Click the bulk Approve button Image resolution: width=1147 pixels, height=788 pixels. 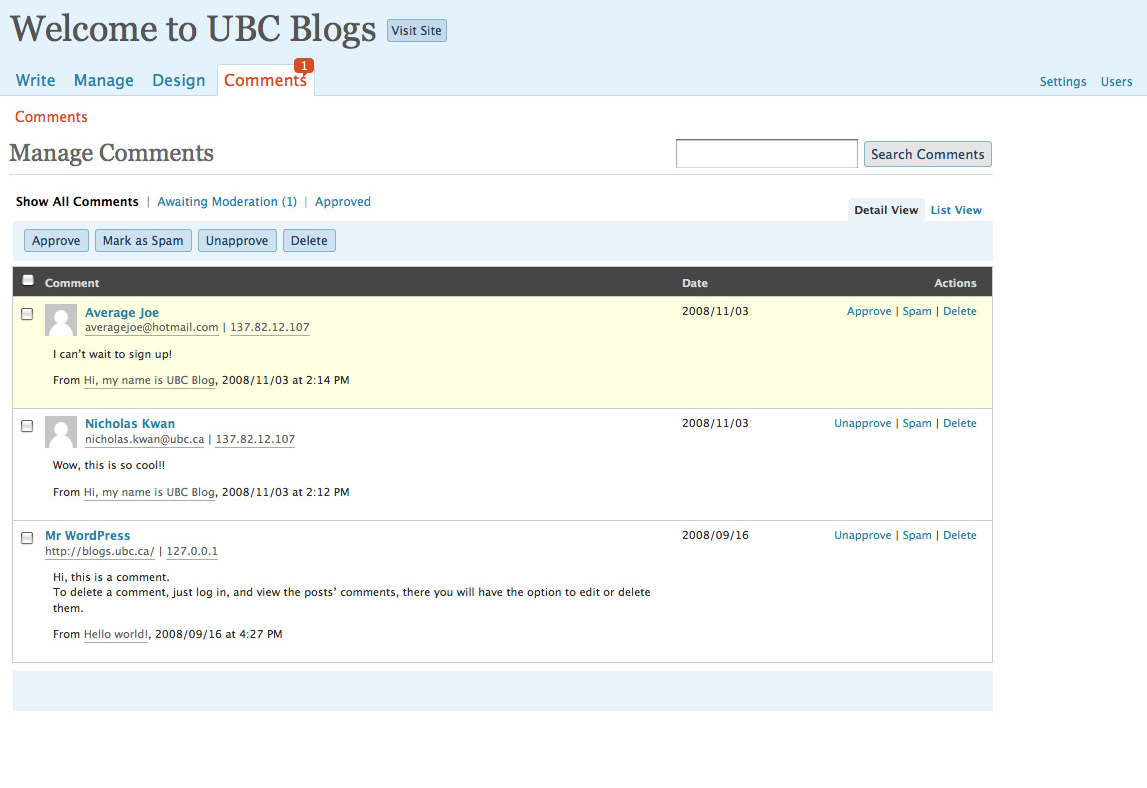point(56,241)
